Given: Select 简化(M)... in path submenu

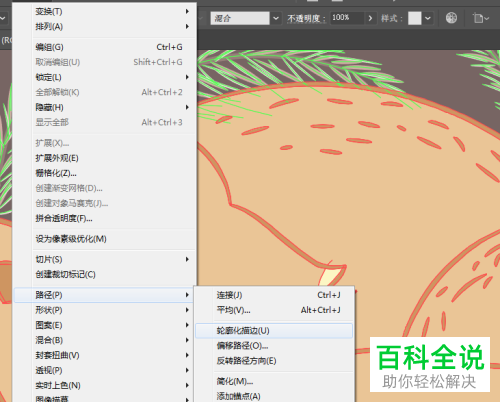Looking at the screenshot, I should [274, 381].
